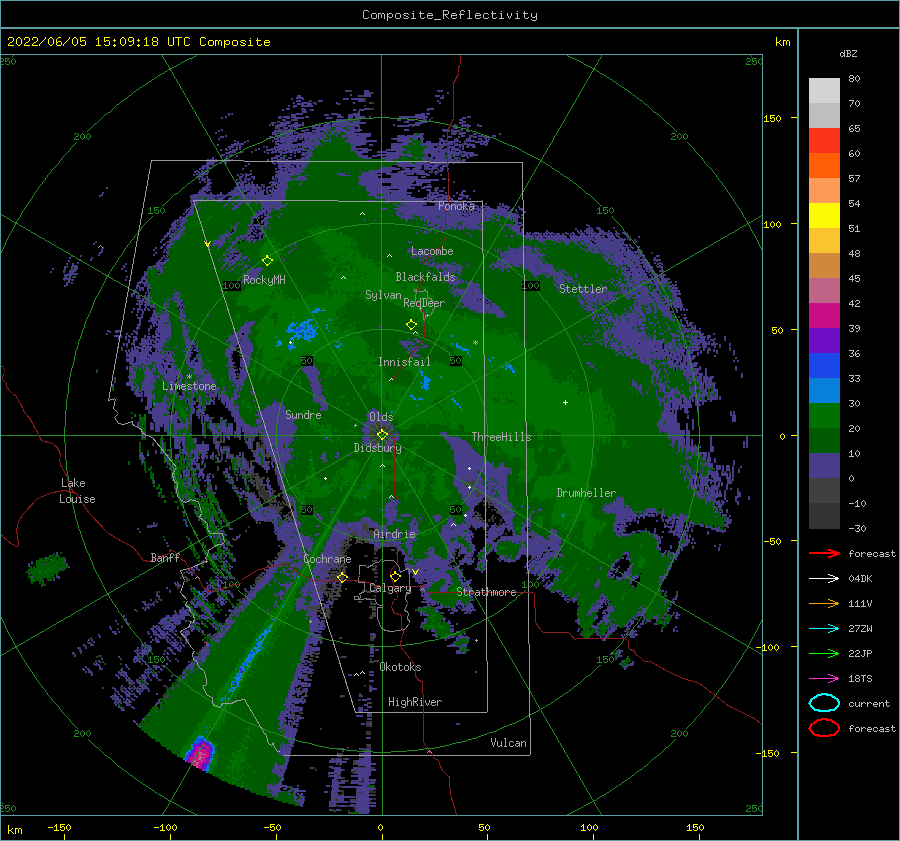Click the Lacombe city label
Viewport: 900px width, 841px height.
(432, 251)
